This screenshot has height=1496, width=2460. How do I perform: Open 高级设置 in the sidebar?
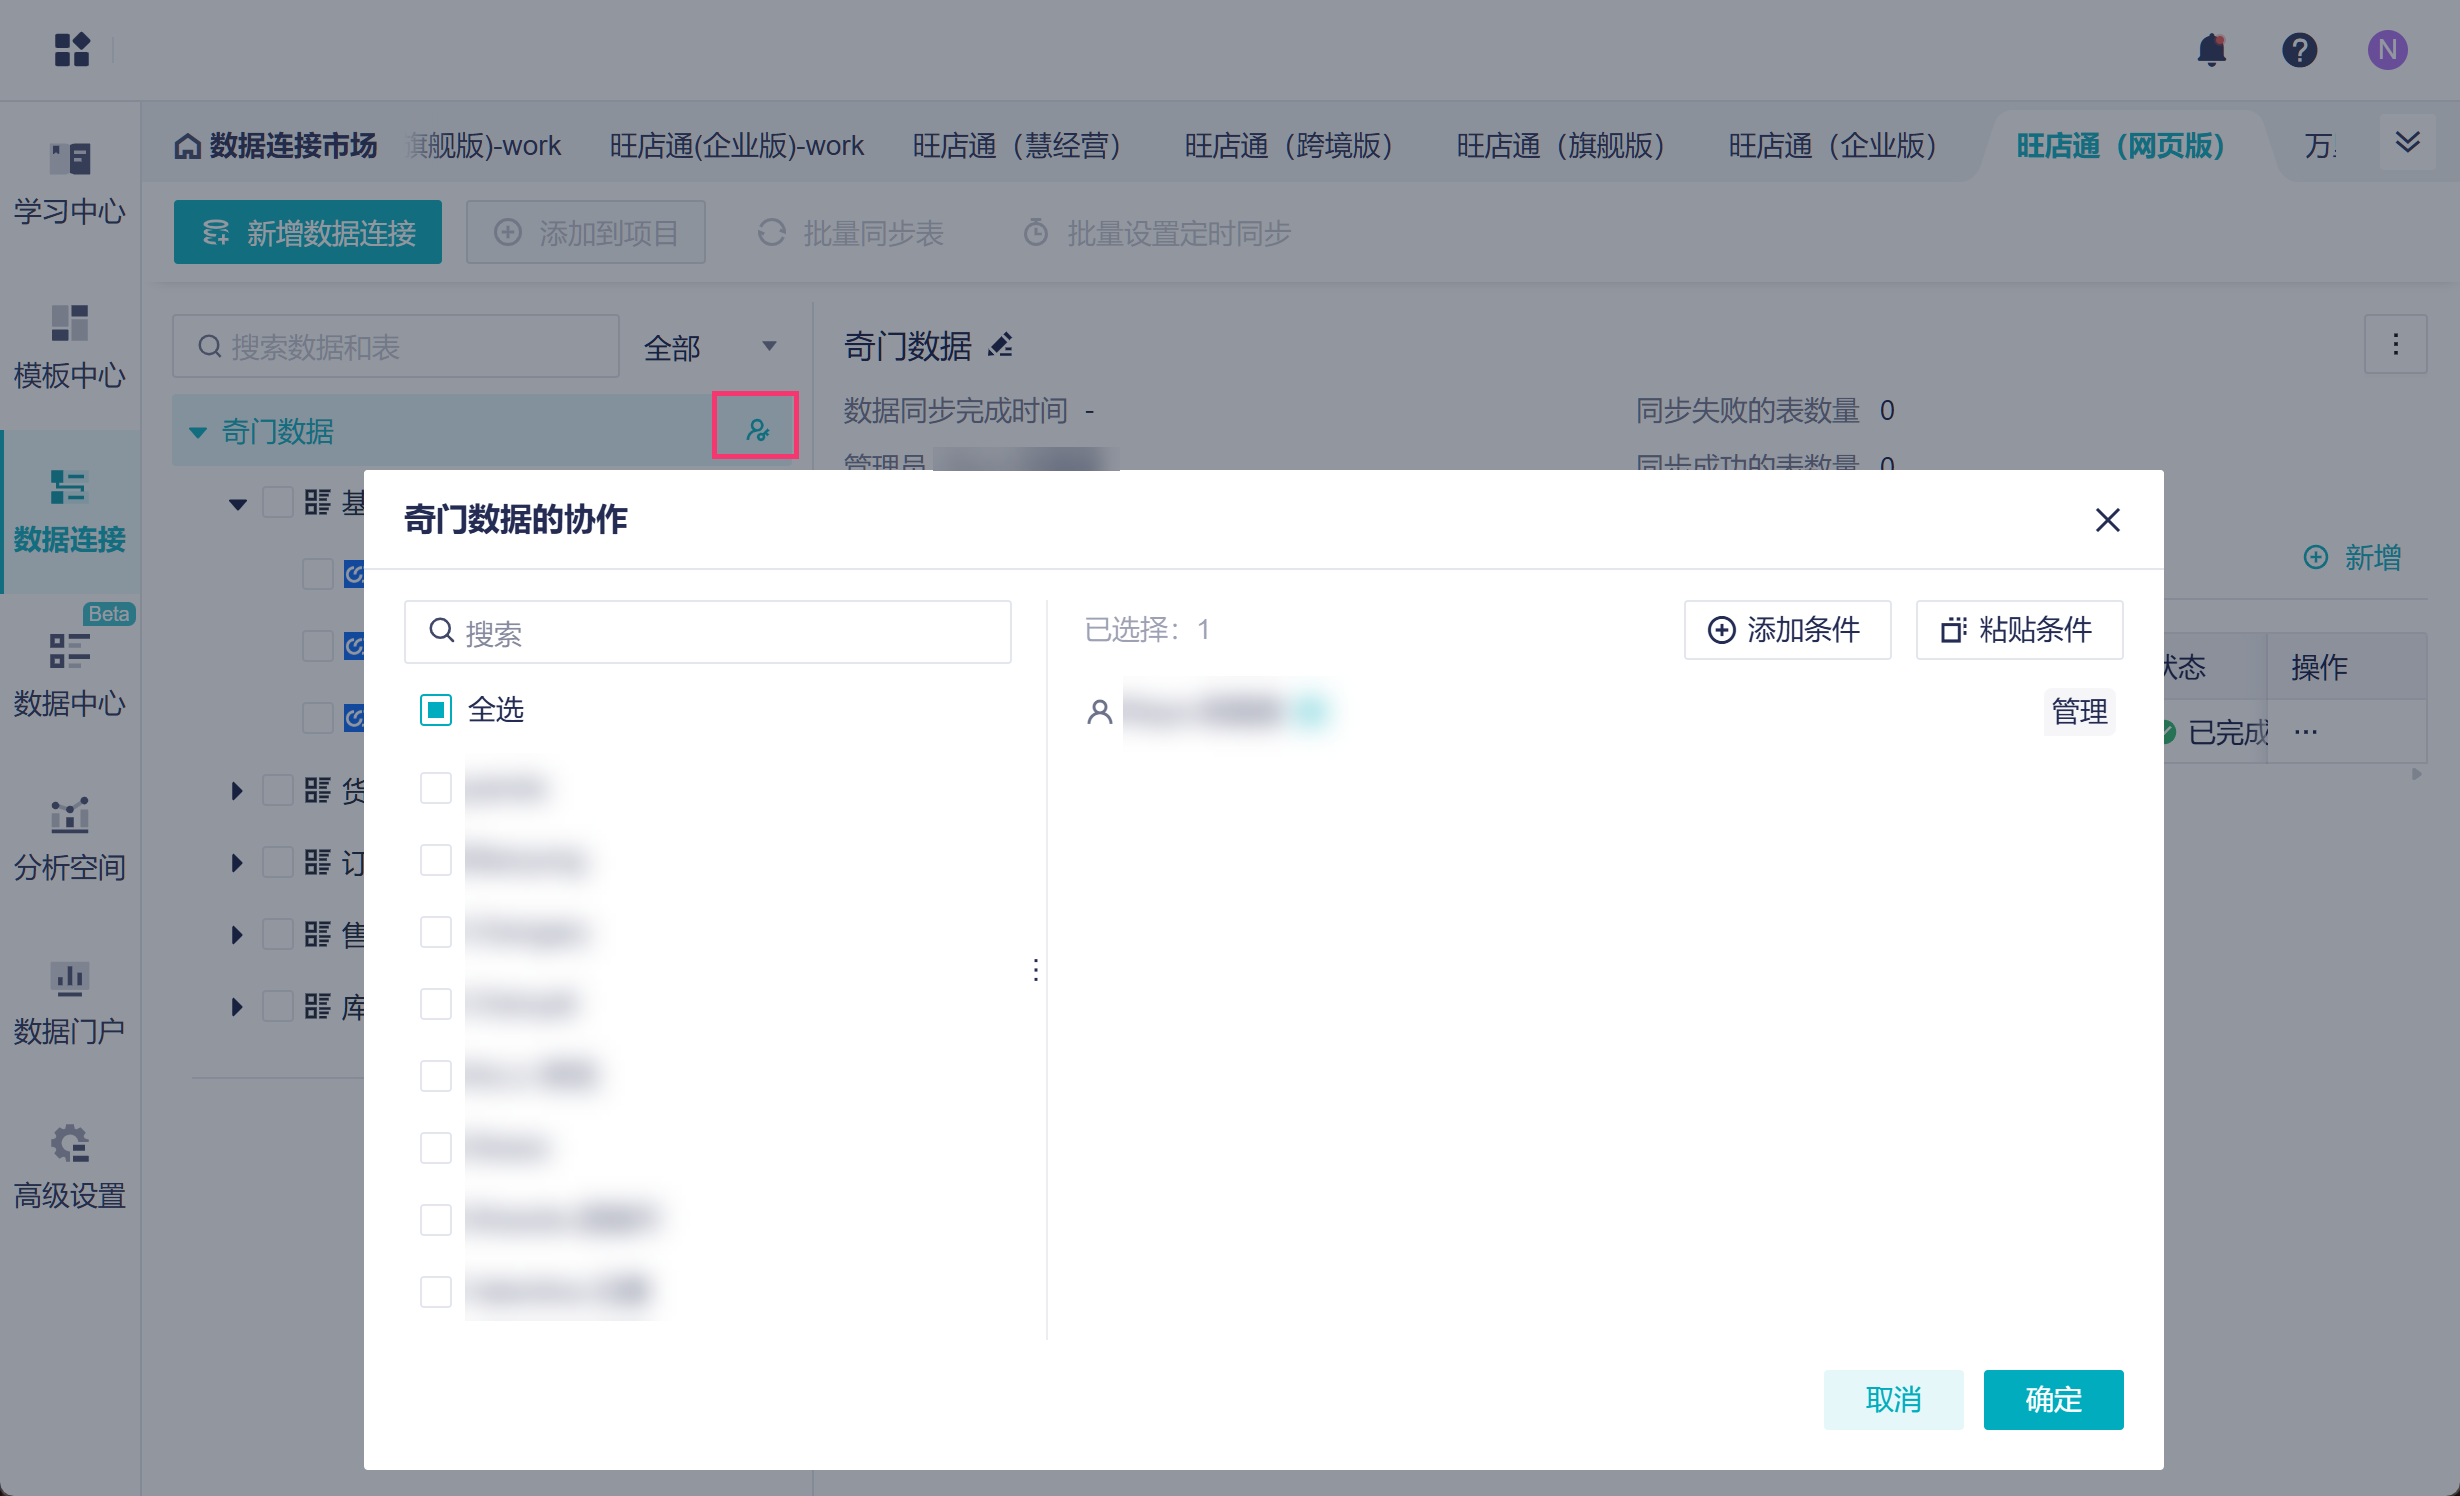70,1166
